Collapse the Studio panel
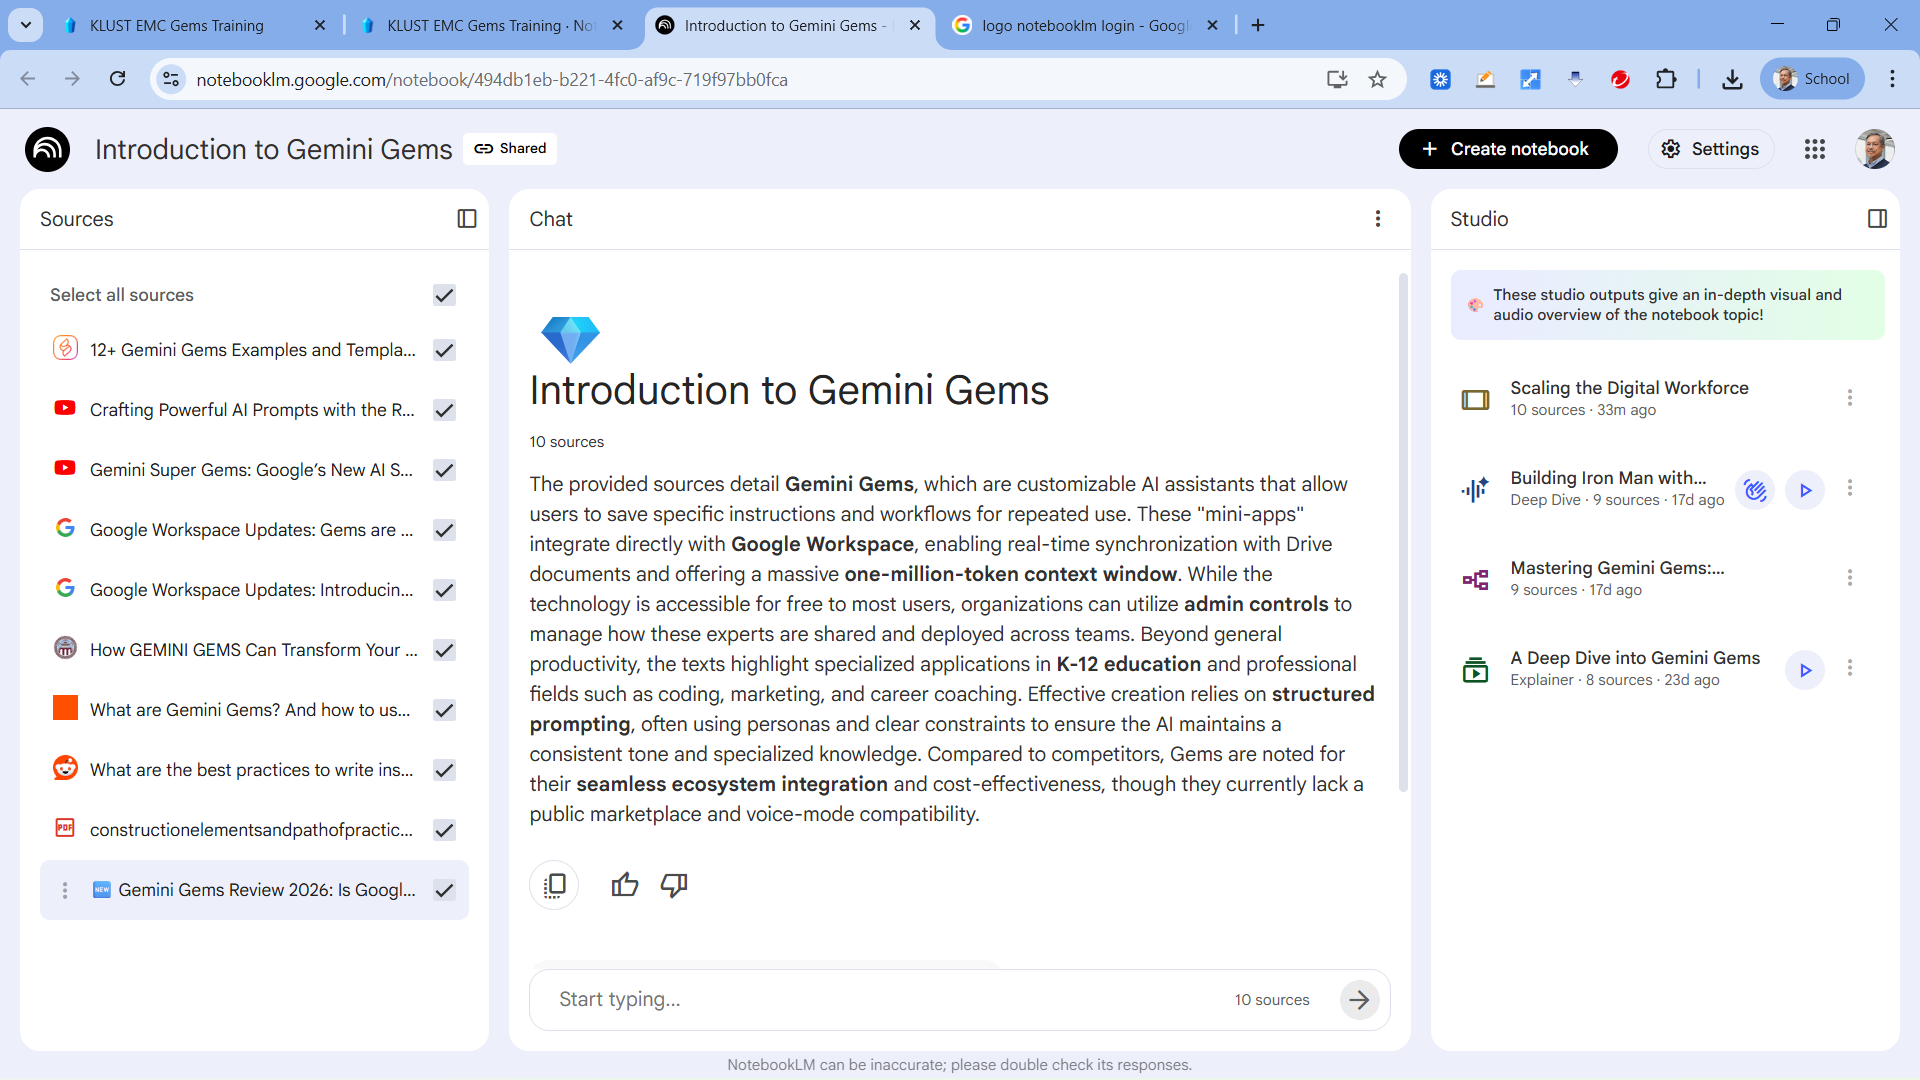Image resolution: width=1920 pixels, height=1080 pixels. [1878, 219]
